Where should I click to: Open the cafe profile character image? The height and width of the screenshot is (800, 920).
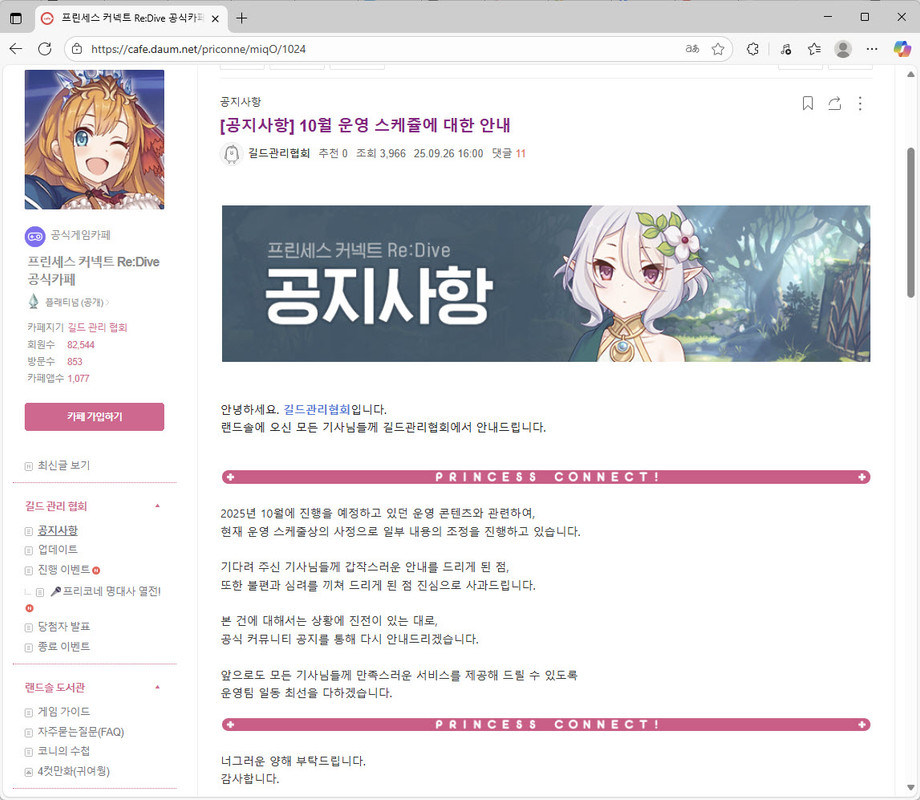tap(94, 140)
